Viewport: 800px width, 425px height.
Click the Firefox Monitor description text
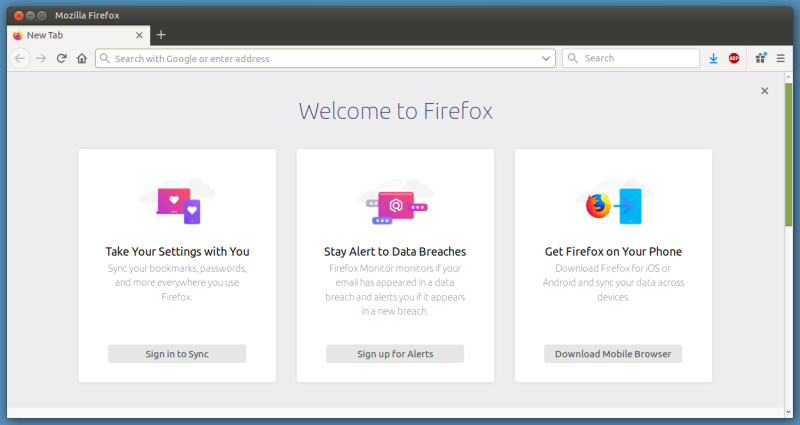395,289
